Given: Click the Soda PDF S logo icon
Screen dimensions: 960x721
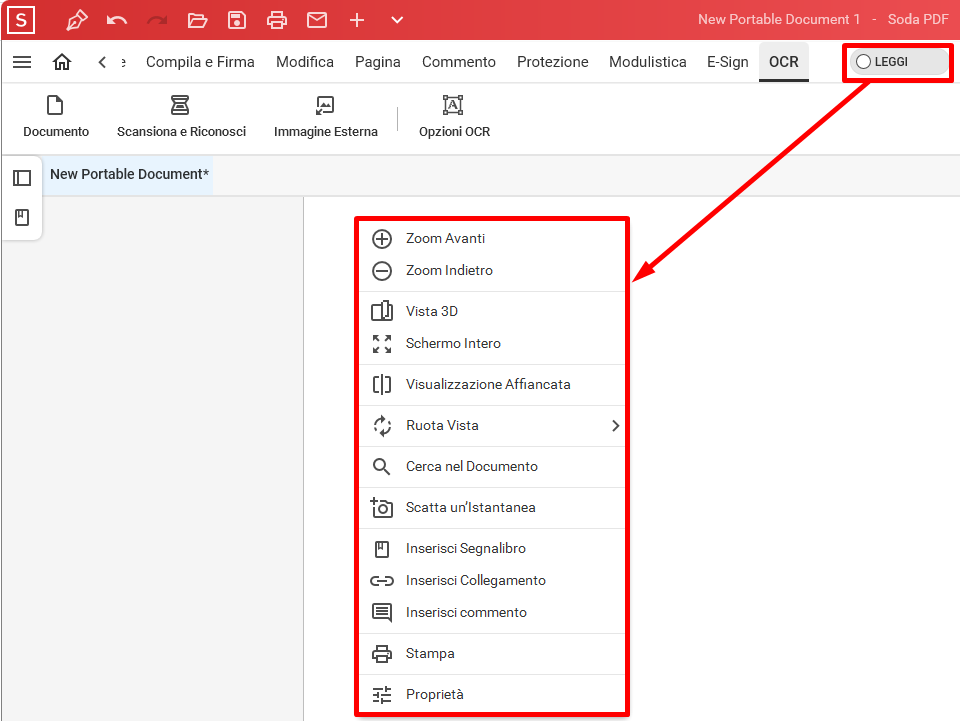Looking at the screenshot, I should click(21, 20).
